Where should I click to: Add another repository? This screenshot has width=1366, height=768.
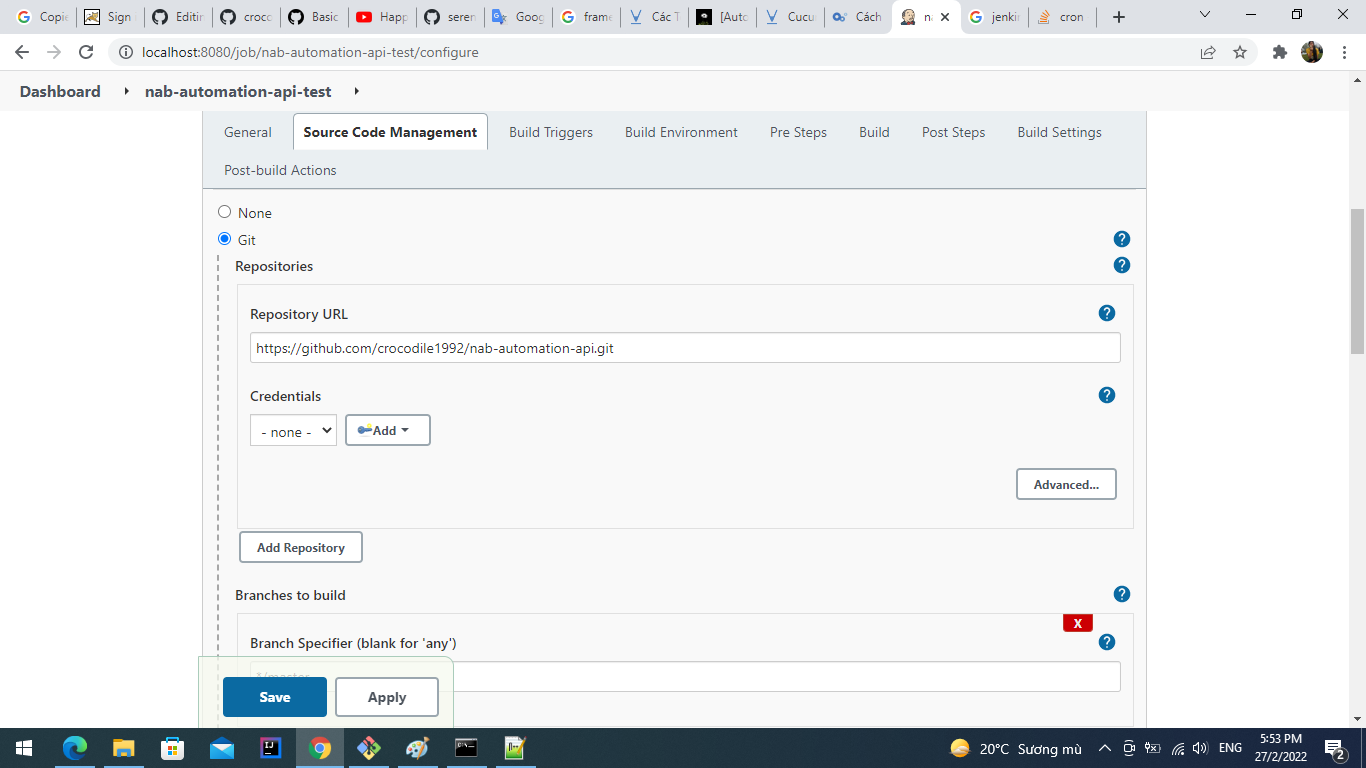(x=301, y=547)
